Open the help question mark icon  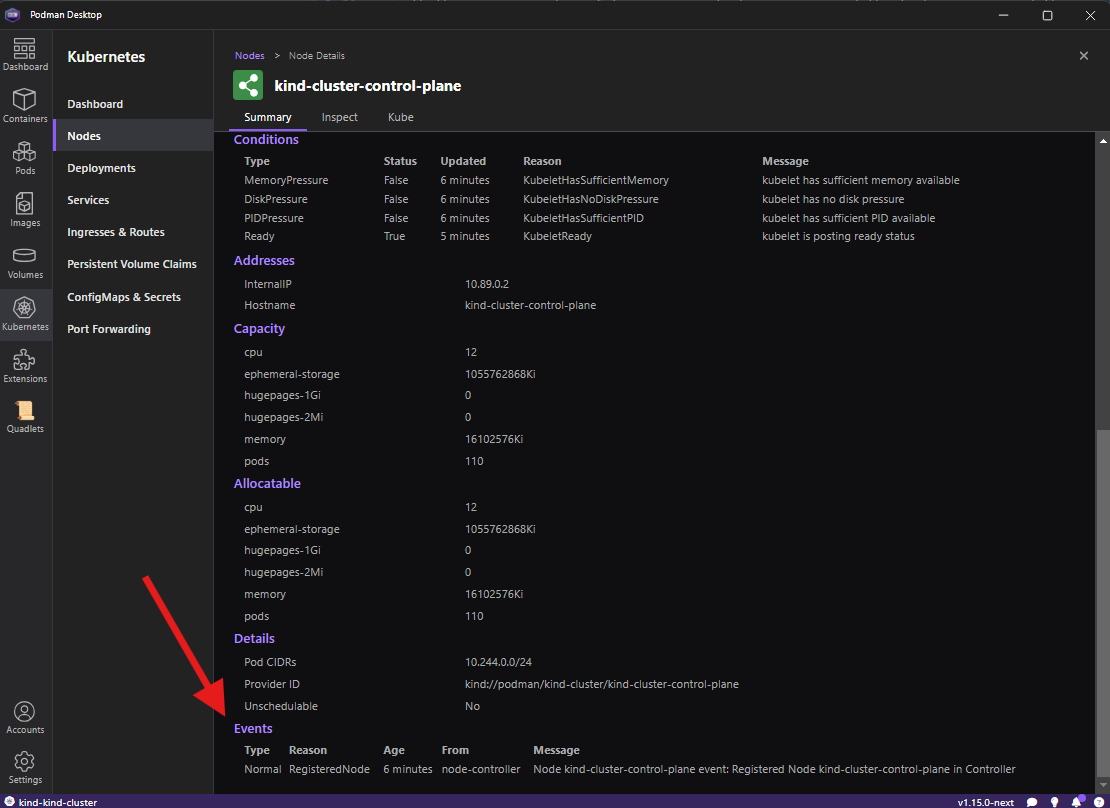coord(1098,802)
